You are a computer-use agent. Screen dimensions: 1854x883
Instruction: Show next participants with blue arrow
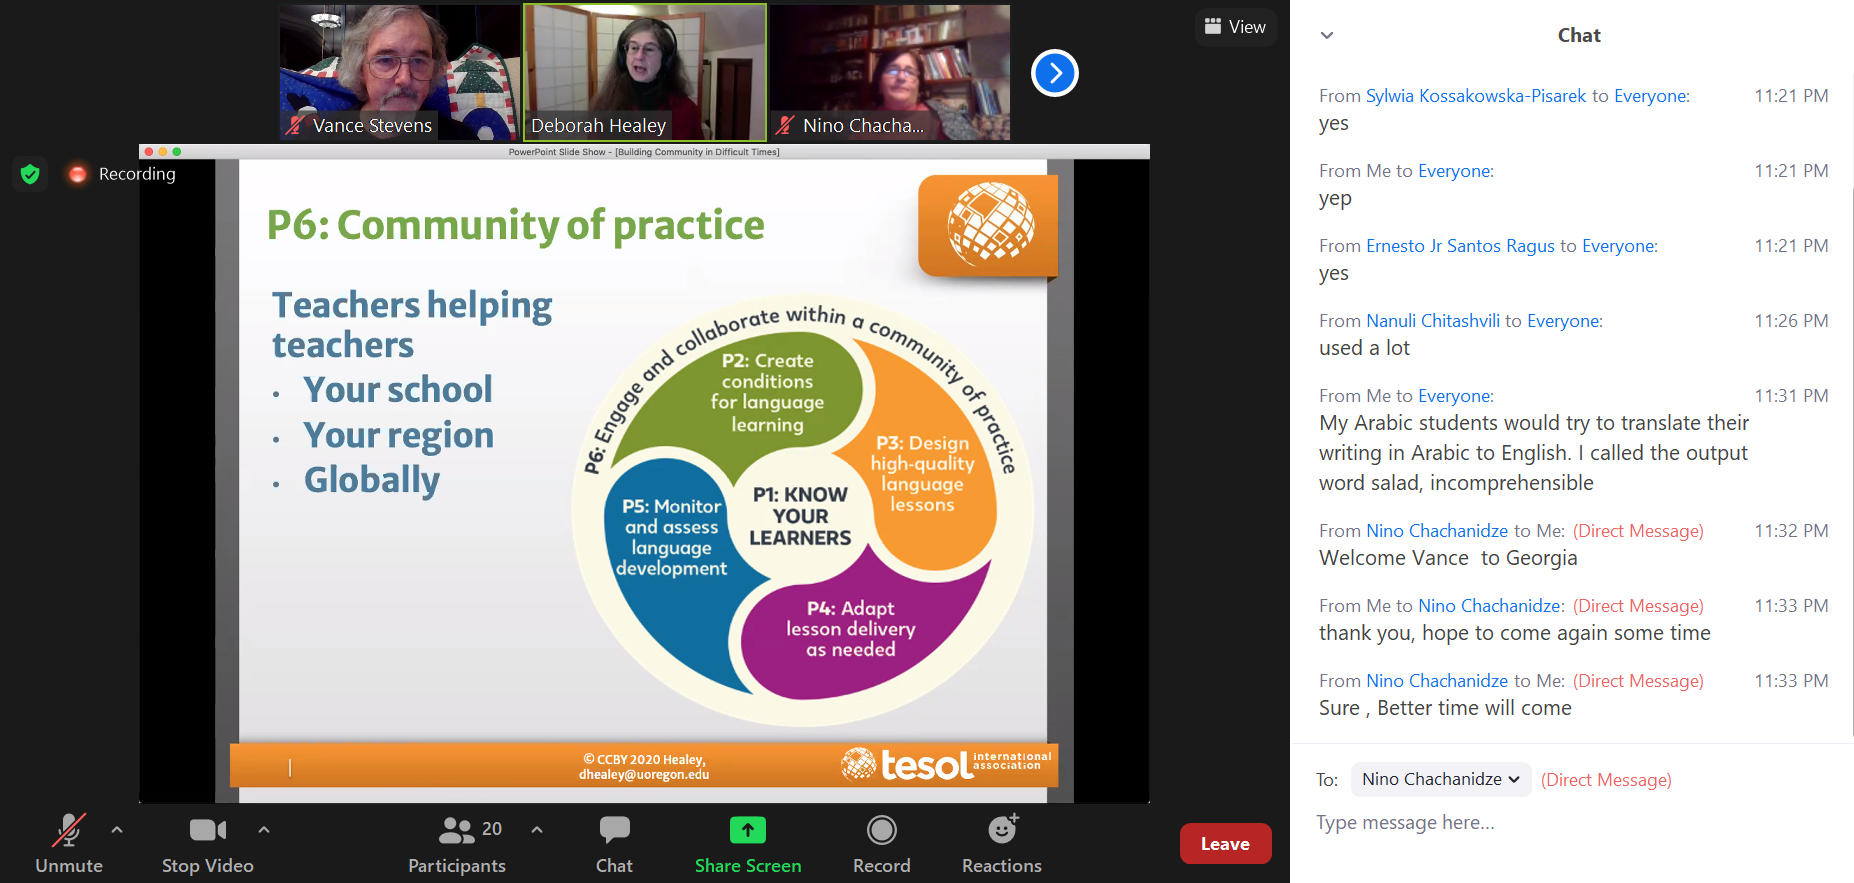pyautogui.click(x=1054, y=73)
